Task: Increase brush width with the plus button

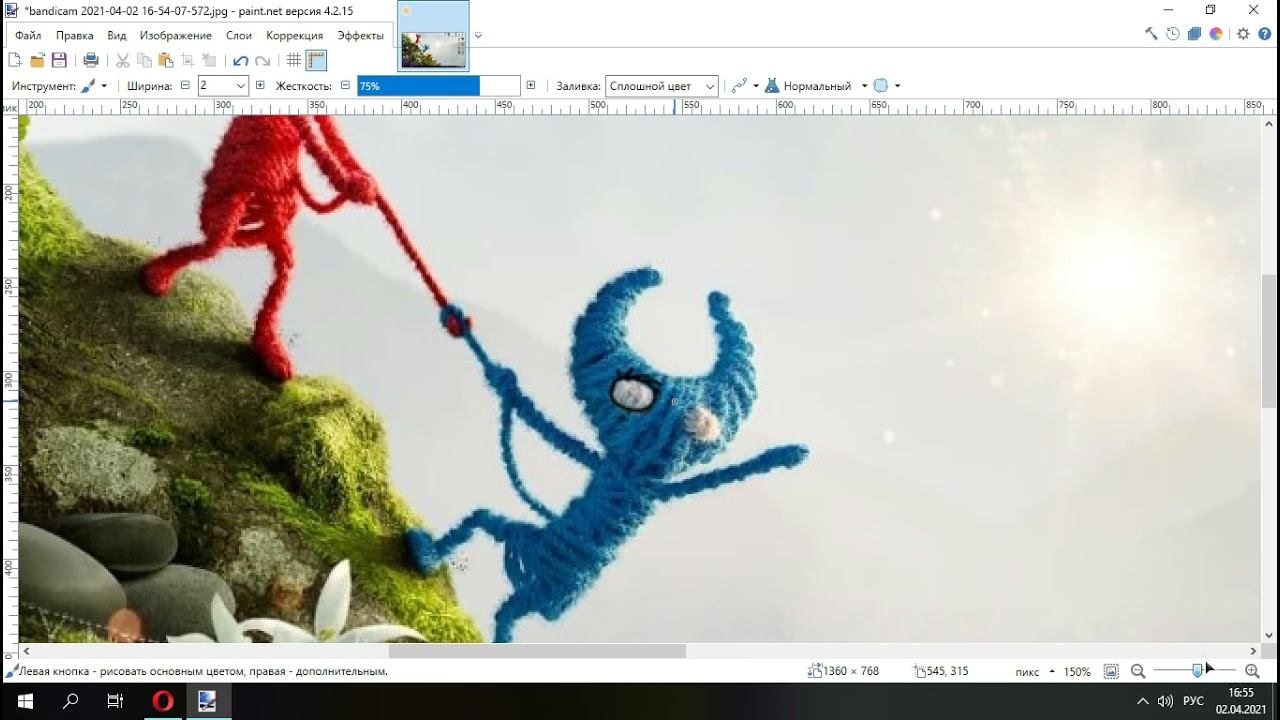Action: coord(260,86)
